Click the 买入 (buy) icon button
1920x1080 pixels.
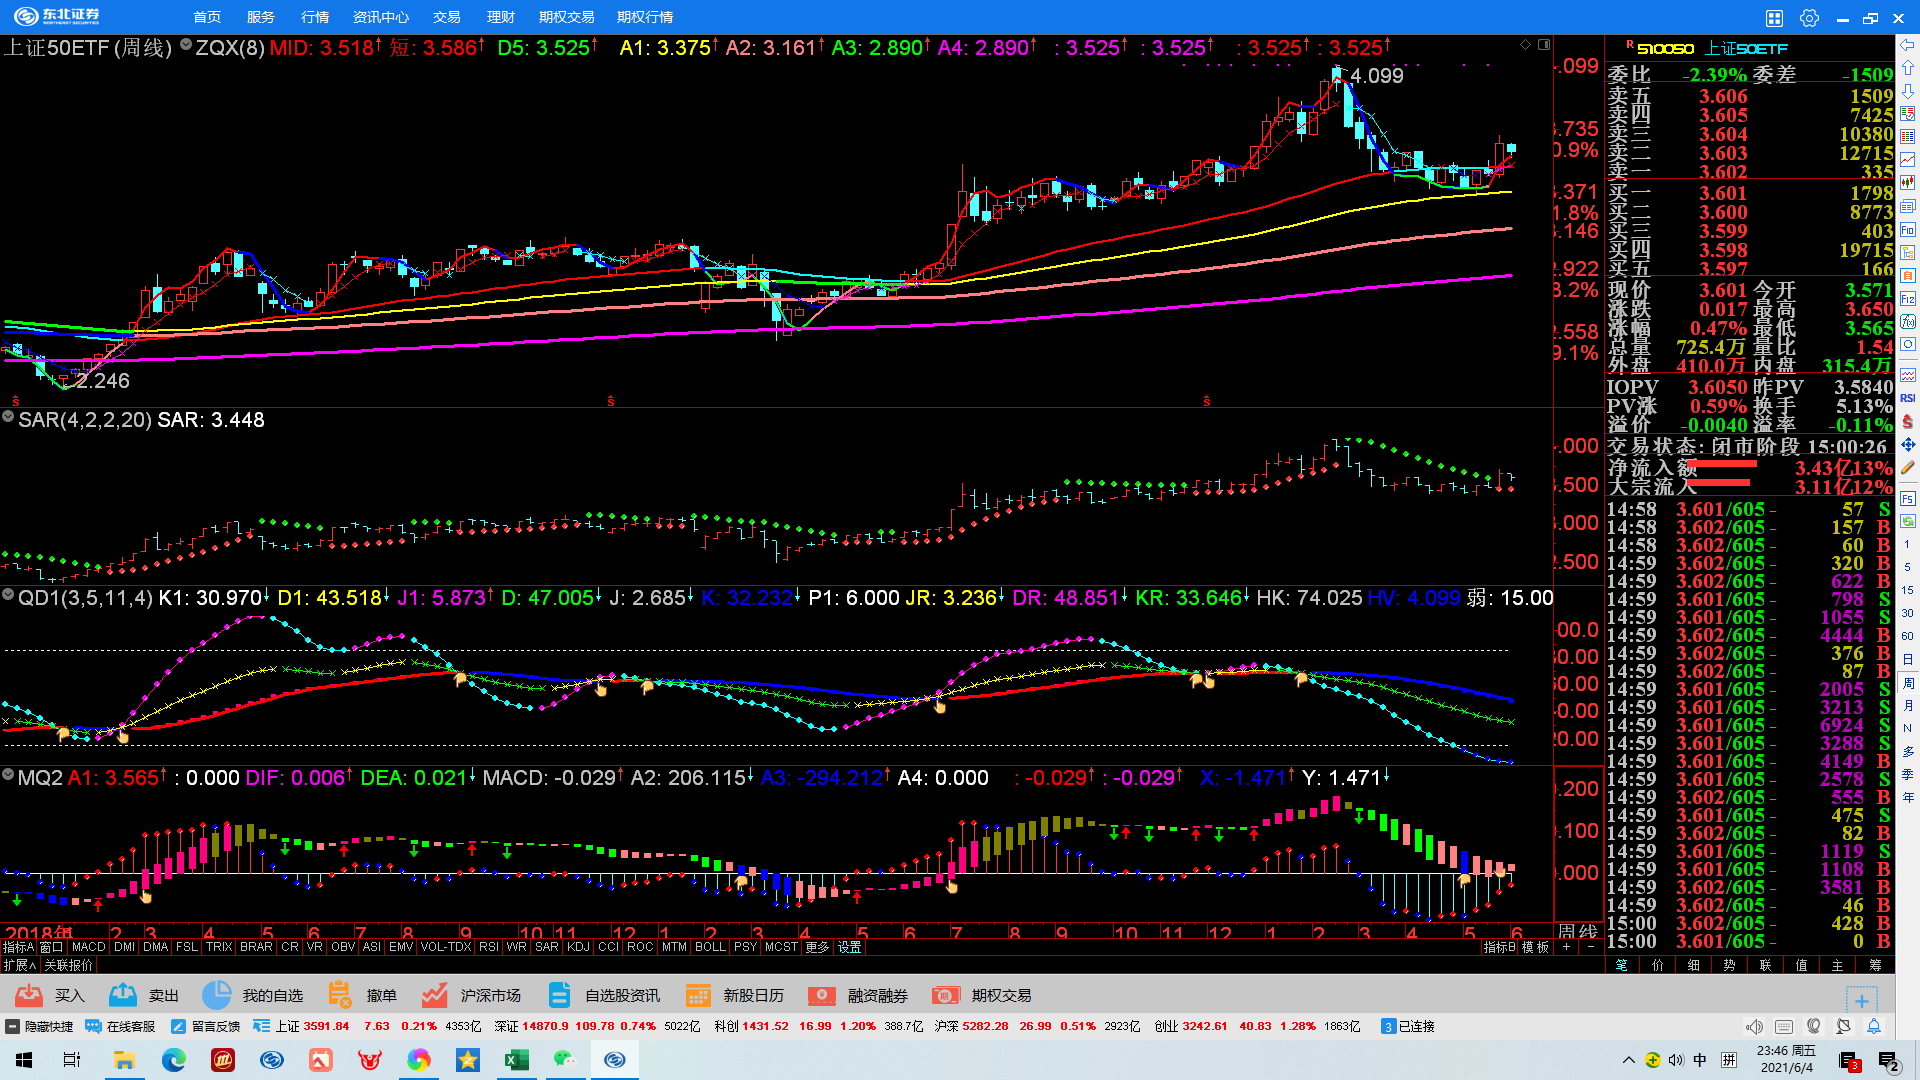pos(29,995)
